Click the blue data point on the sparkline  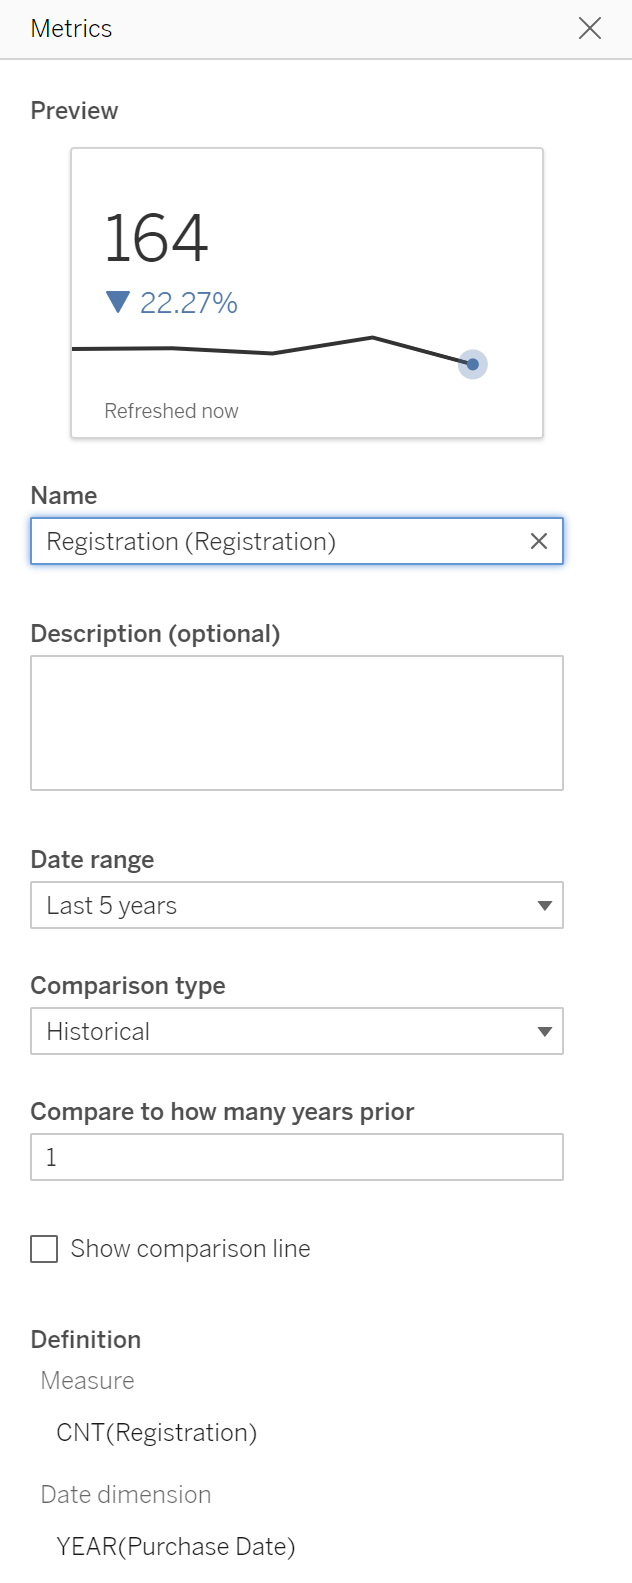[x=473, y=364]
